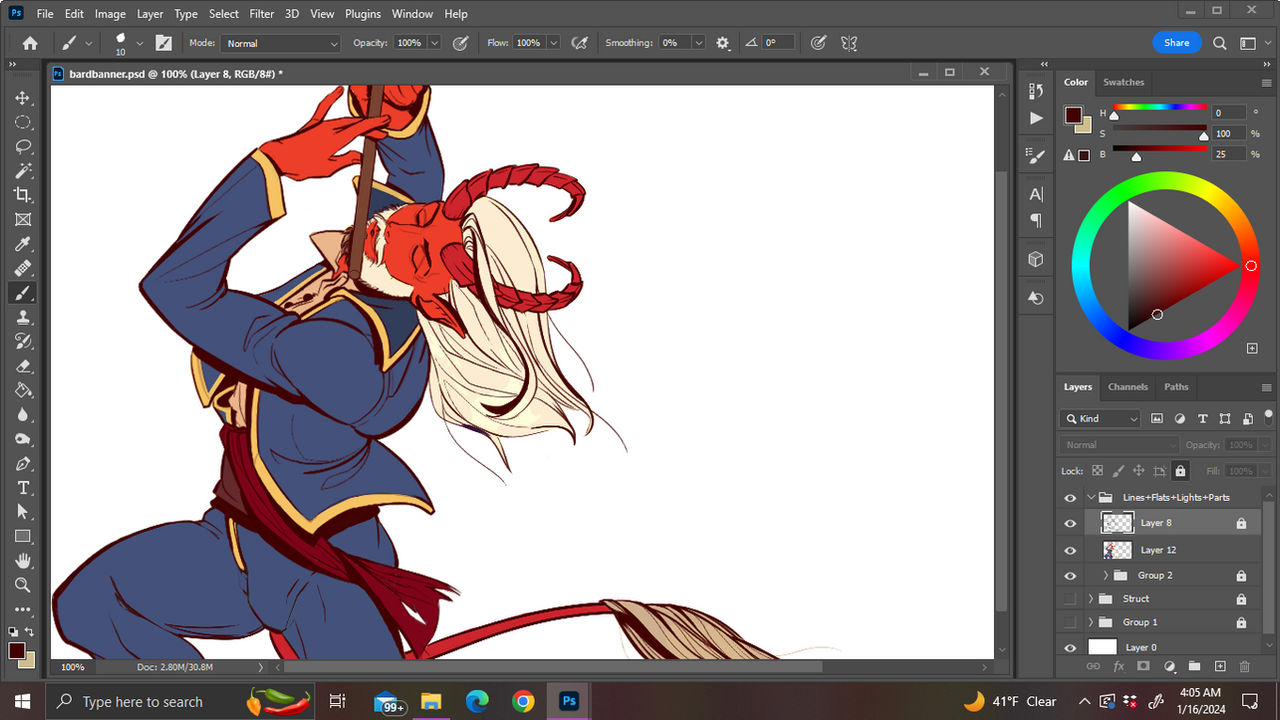The width and height of the screenshot is (1280, 720).
Task: Click the Share button
Action: 1176,42
